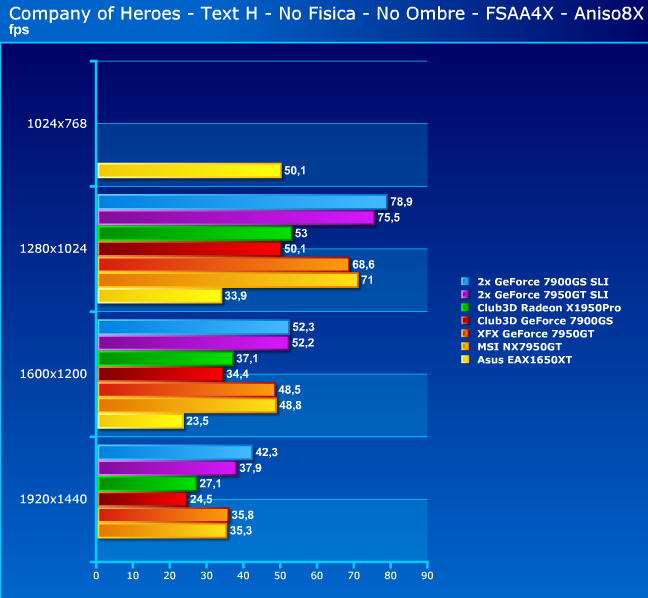This screenshot has width=648, height=598.
Task: Click the 37,9 value label
Action: (x=250, y=468)
